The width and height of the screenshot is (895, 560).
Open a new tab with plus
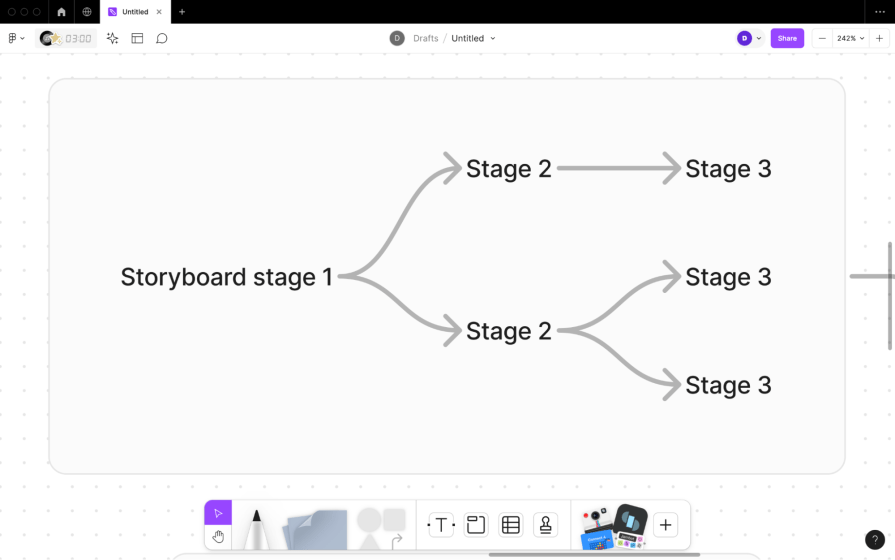coord(182,11)
